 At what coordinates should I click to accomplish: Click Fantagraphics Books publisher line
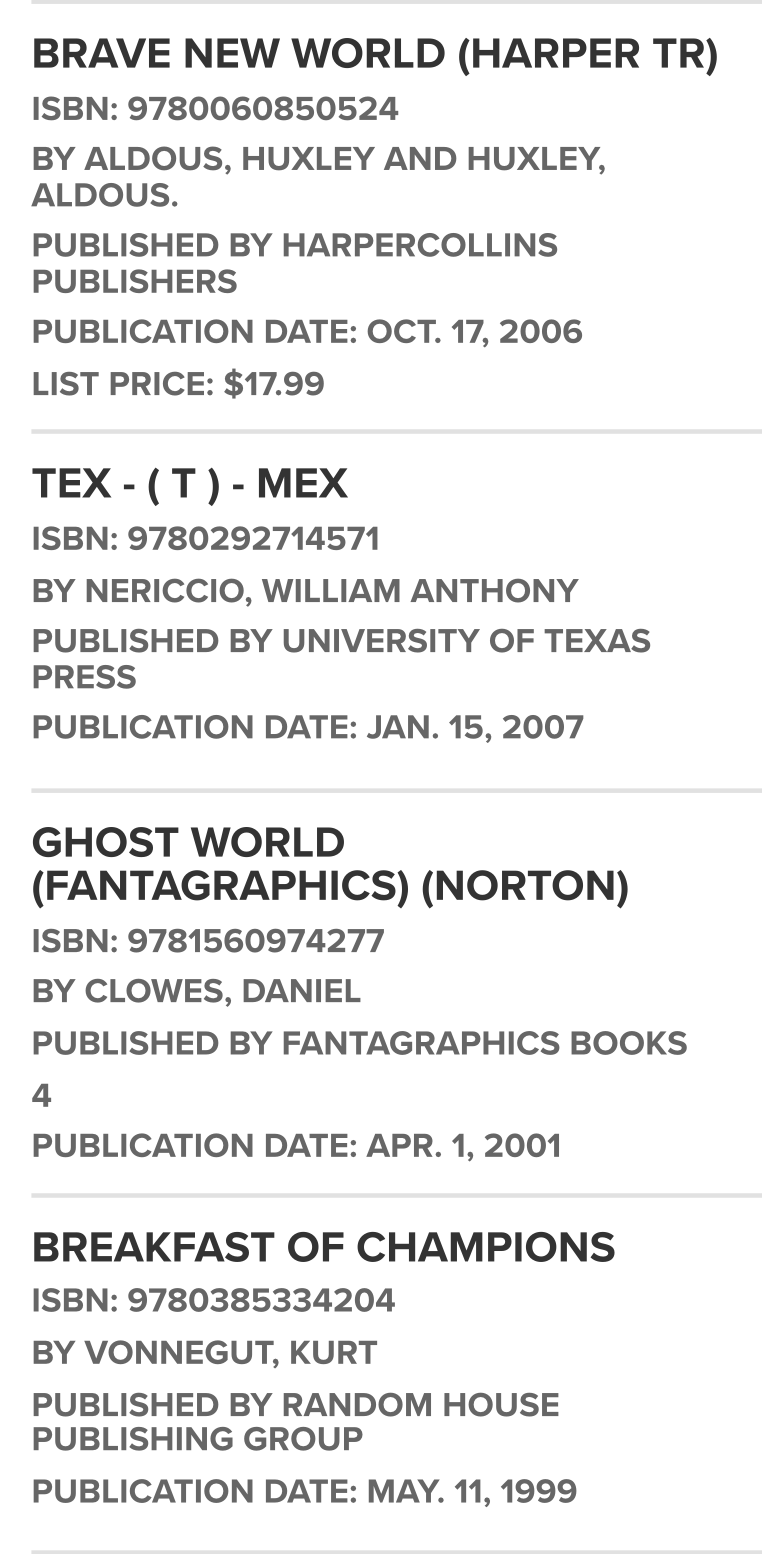click(360, 1043)
